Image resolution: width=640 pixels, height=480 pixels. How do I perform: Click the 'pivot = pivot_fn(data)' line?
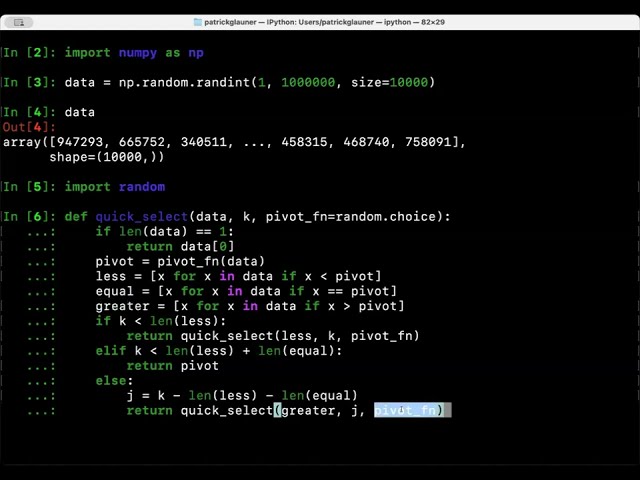[180, 261]
